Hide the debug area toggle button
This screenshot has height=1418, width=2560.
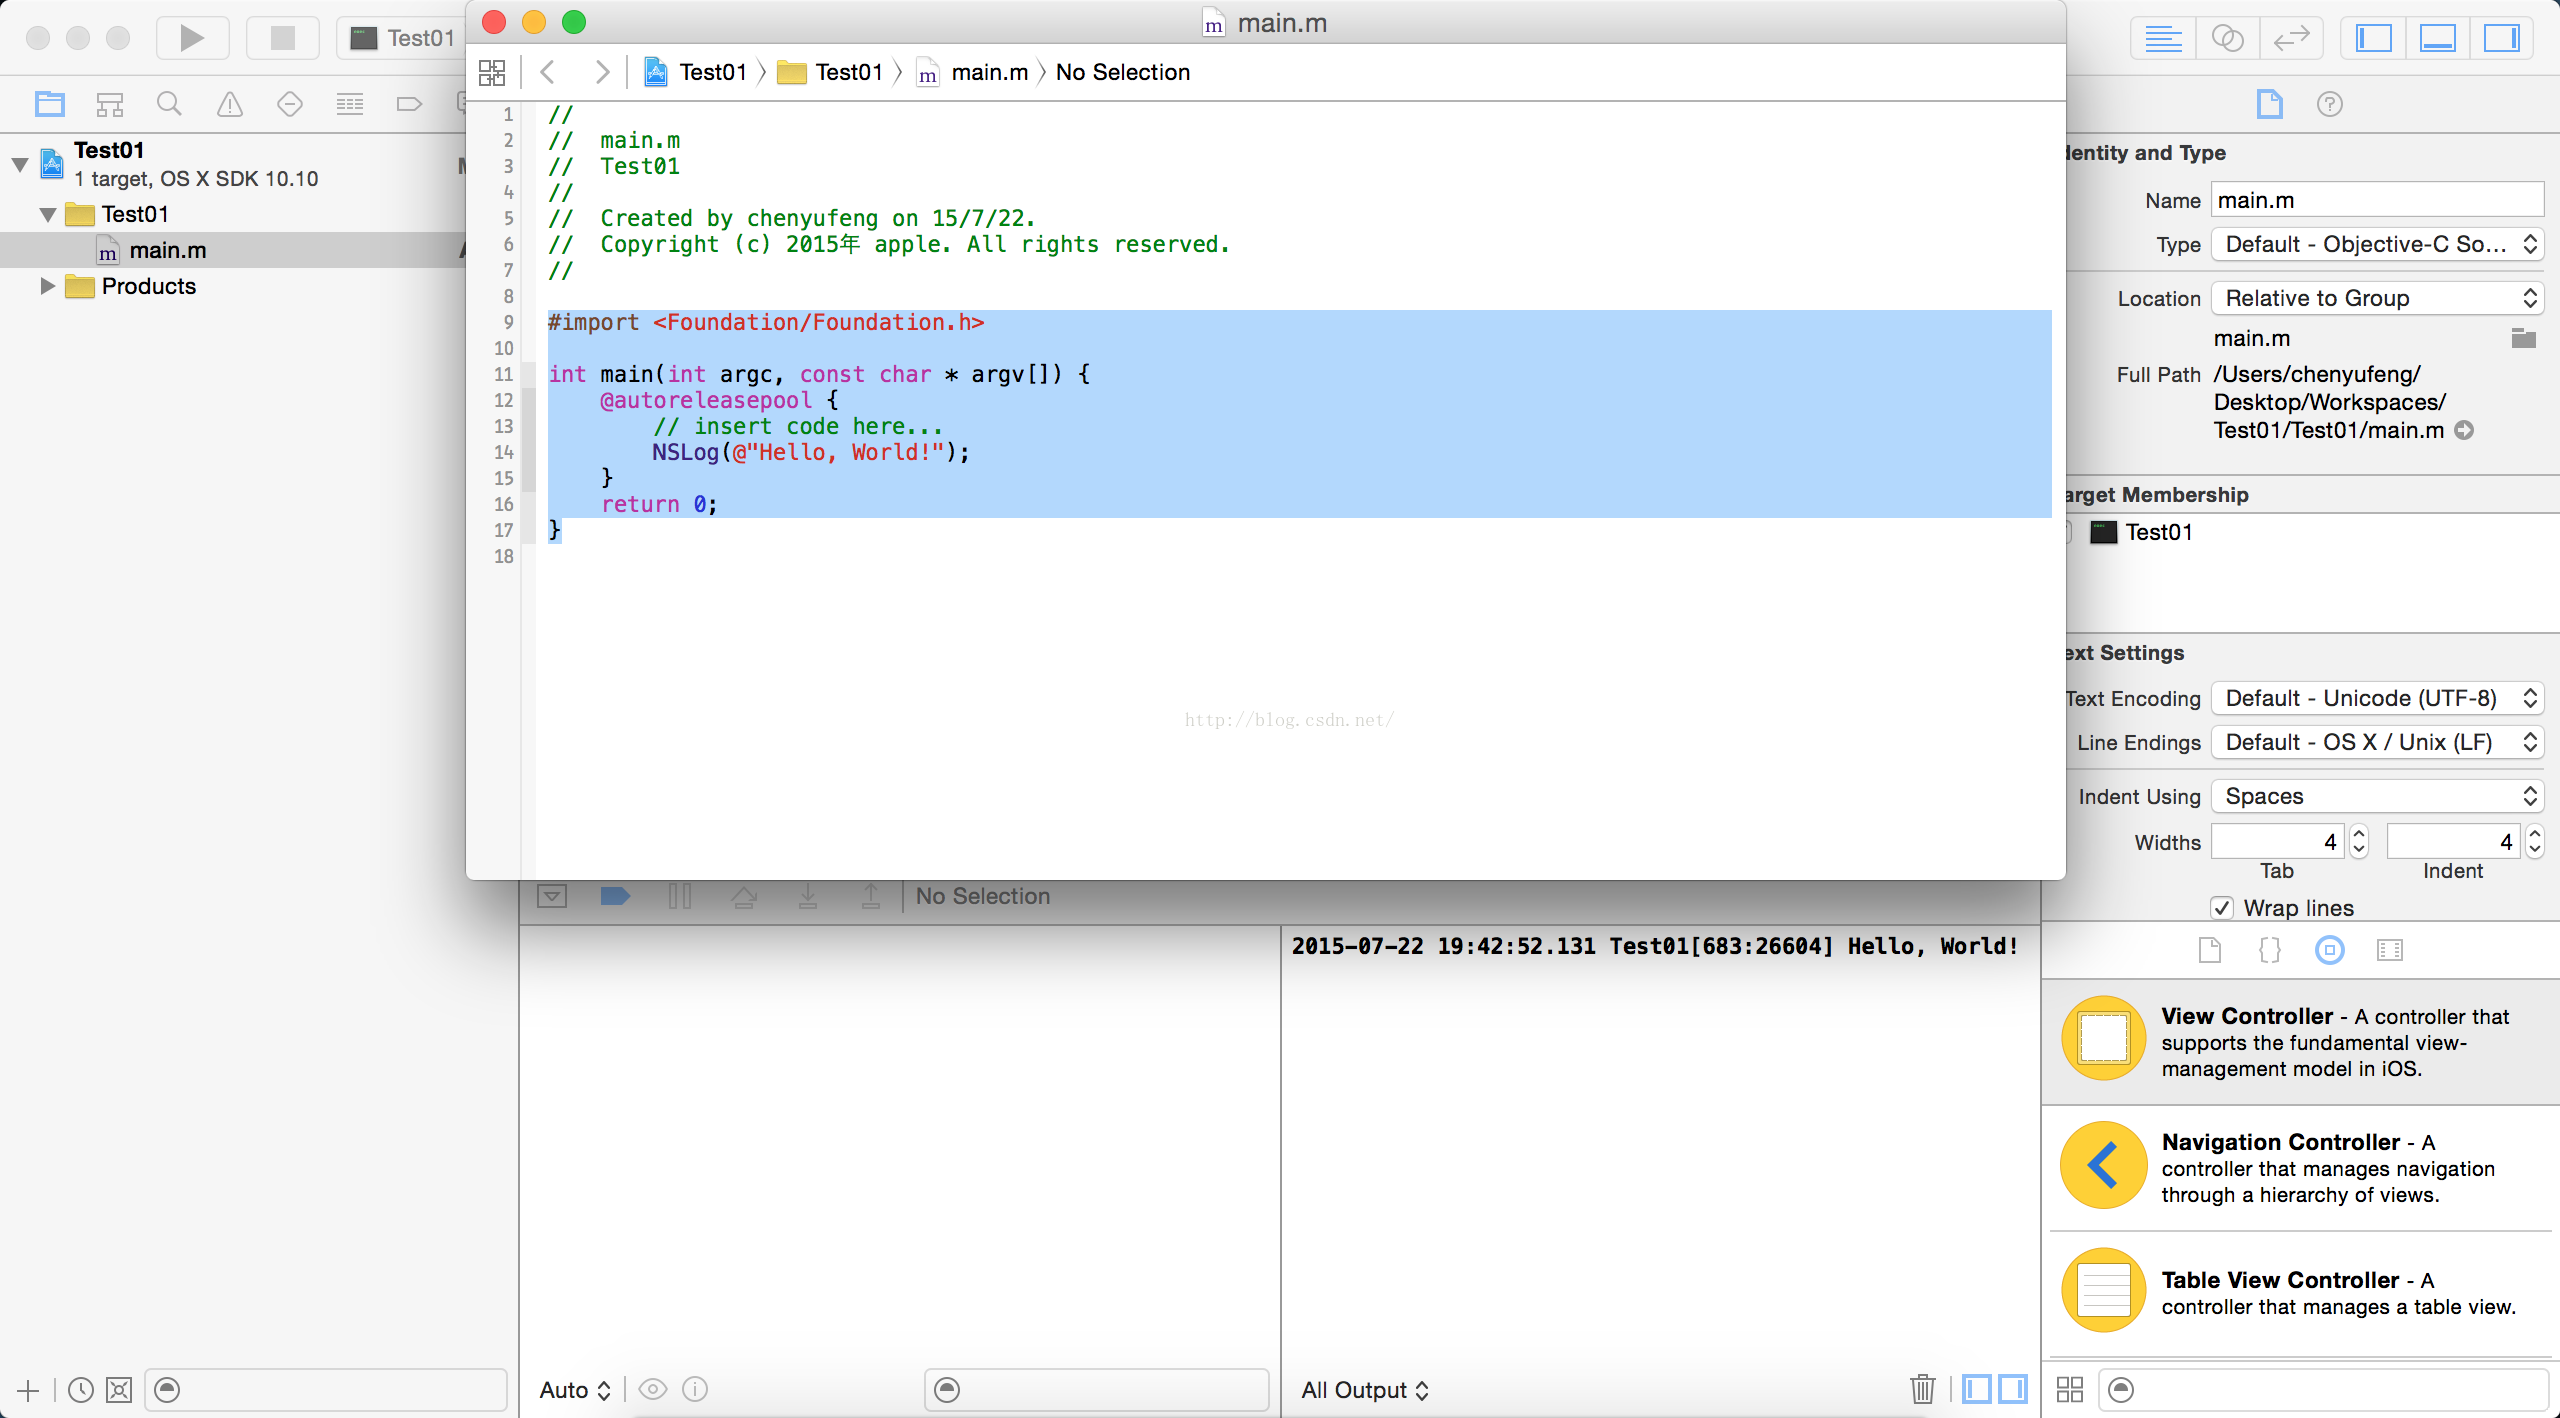[552, 896]
